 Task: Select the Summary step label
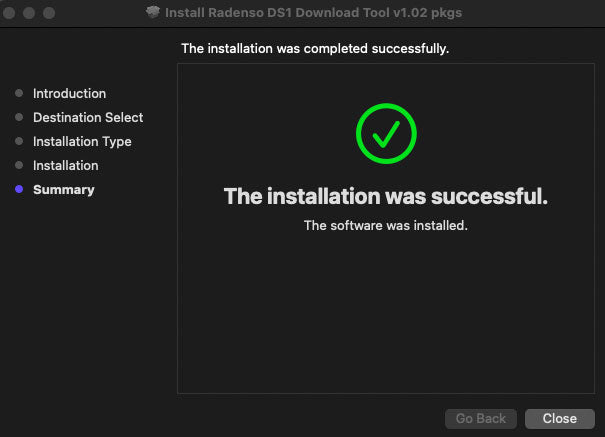point(64,190)
